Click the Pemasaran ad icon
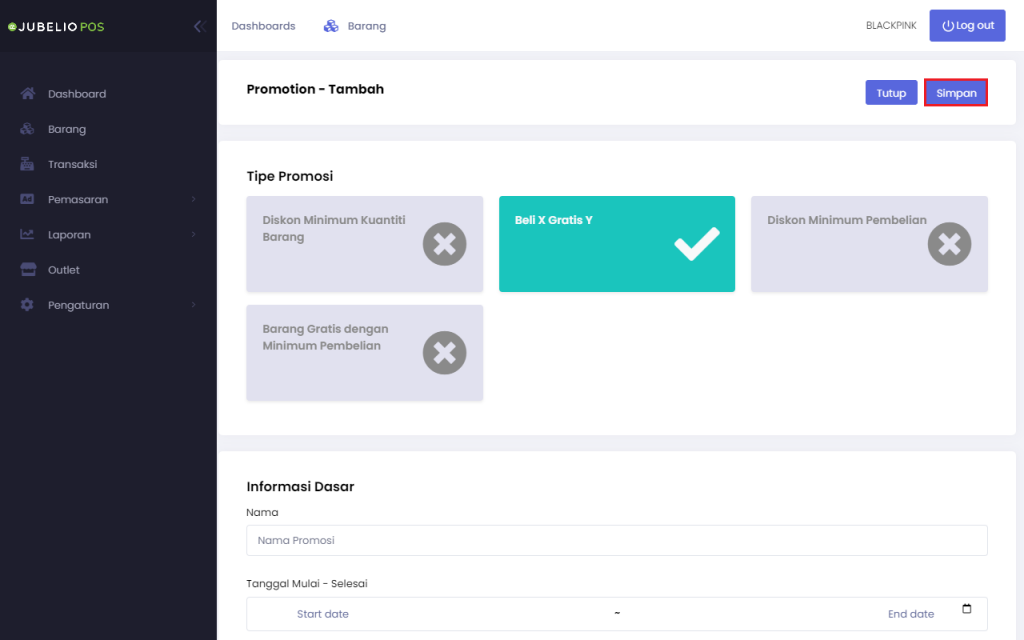The image size is (1024, 640). pyautogui.click(x=27, y=199)
